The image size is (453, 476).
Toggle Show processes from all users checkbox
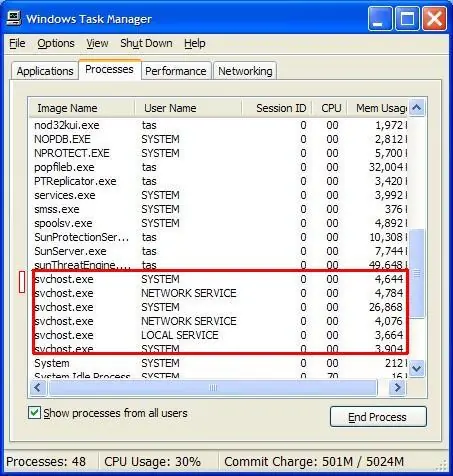[x=35, y=413]
